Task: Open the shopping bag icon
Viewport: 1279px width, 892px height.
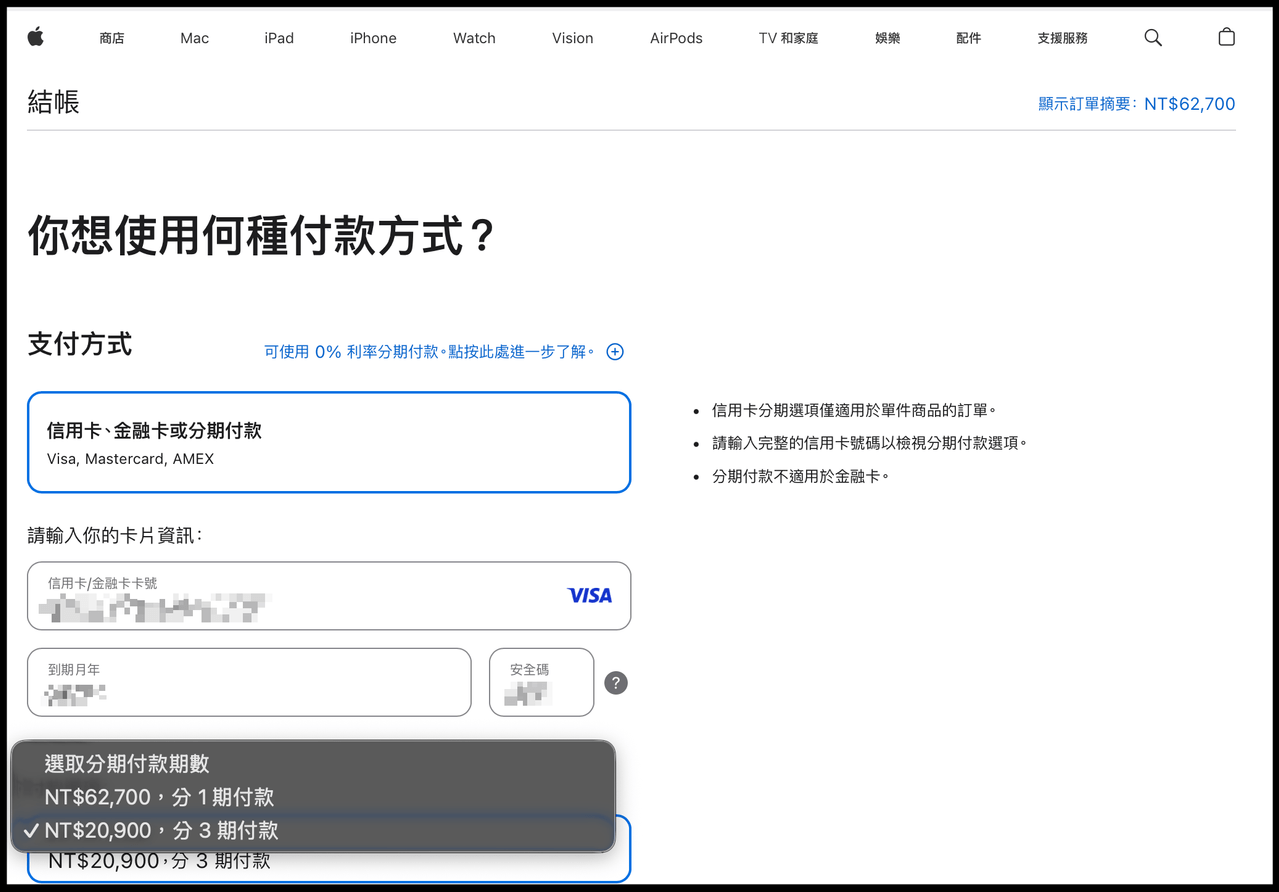Action: click(x=1227, y=37)
